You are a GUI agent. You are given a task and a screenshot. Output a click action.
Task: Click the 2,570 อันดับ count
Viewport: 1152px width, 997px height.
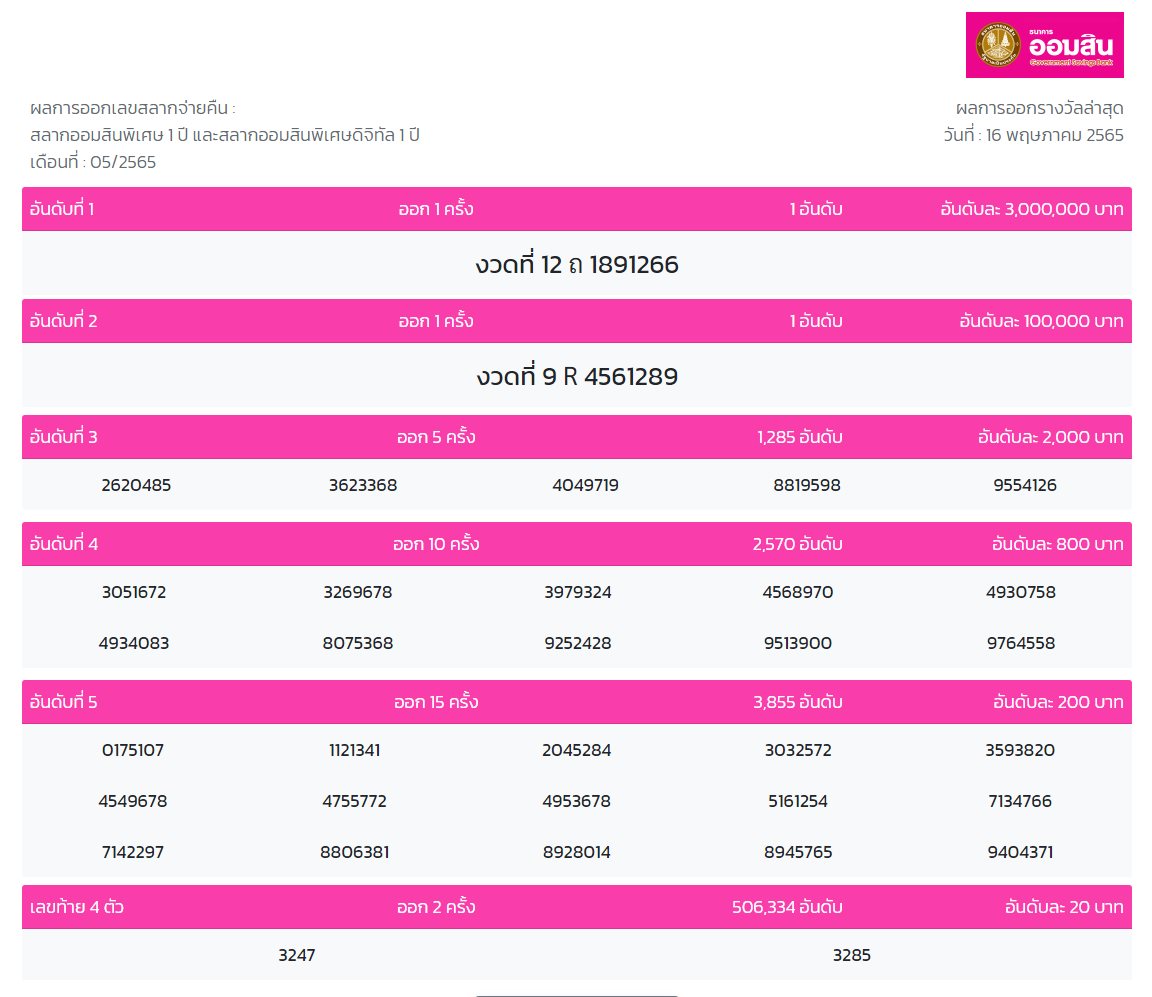pos(797,544)
